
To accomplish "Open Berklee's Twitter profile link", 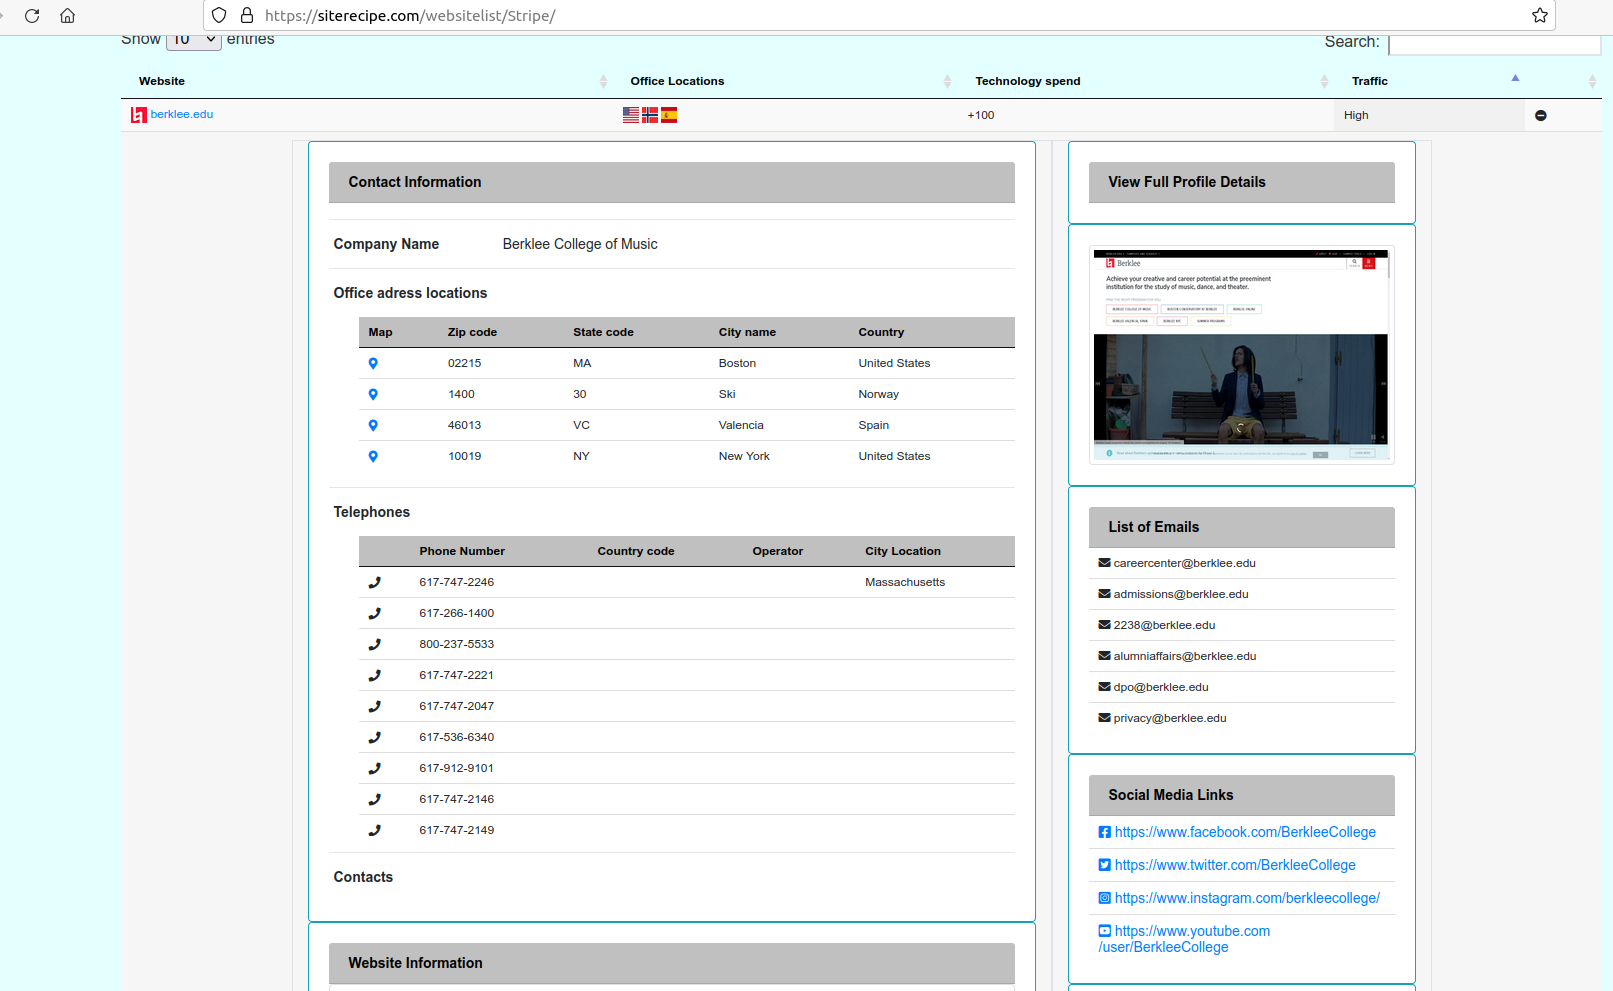I will click(1235, 865).
